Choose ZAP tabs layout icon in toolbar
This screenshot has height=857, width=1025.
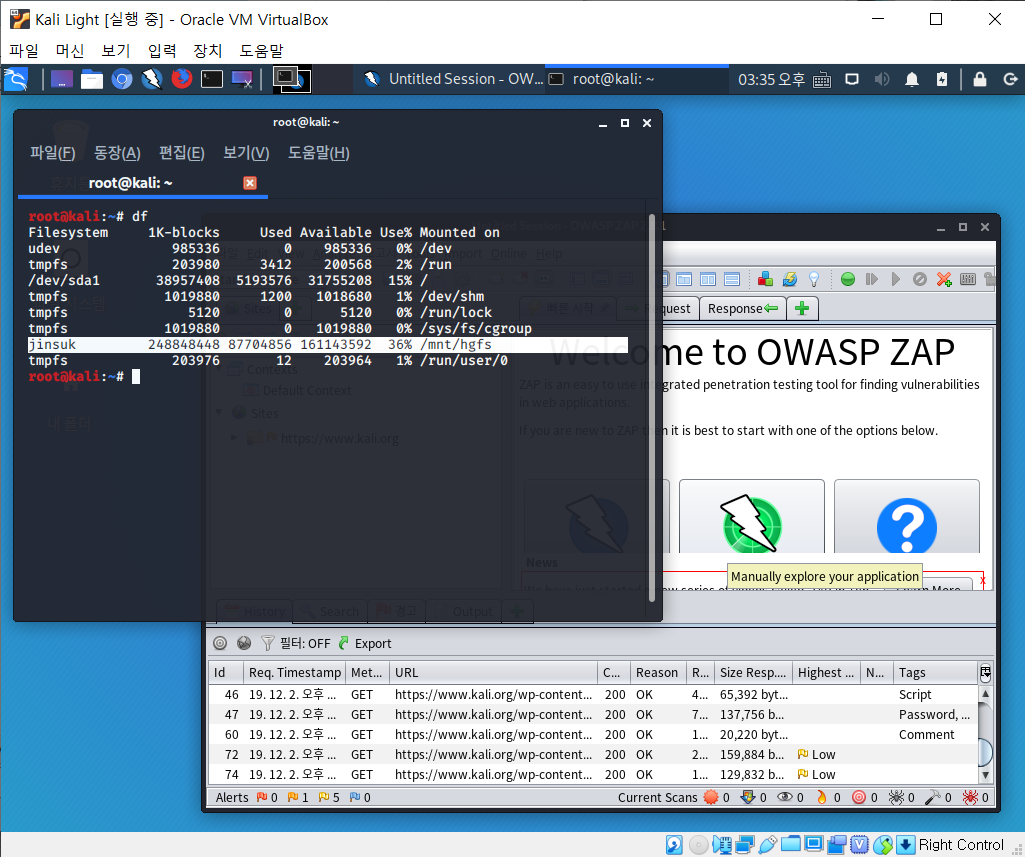click(684, 280)
